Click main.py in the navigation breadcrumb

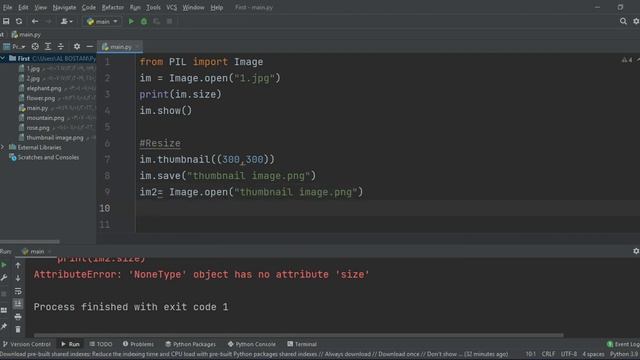point(27,35)
